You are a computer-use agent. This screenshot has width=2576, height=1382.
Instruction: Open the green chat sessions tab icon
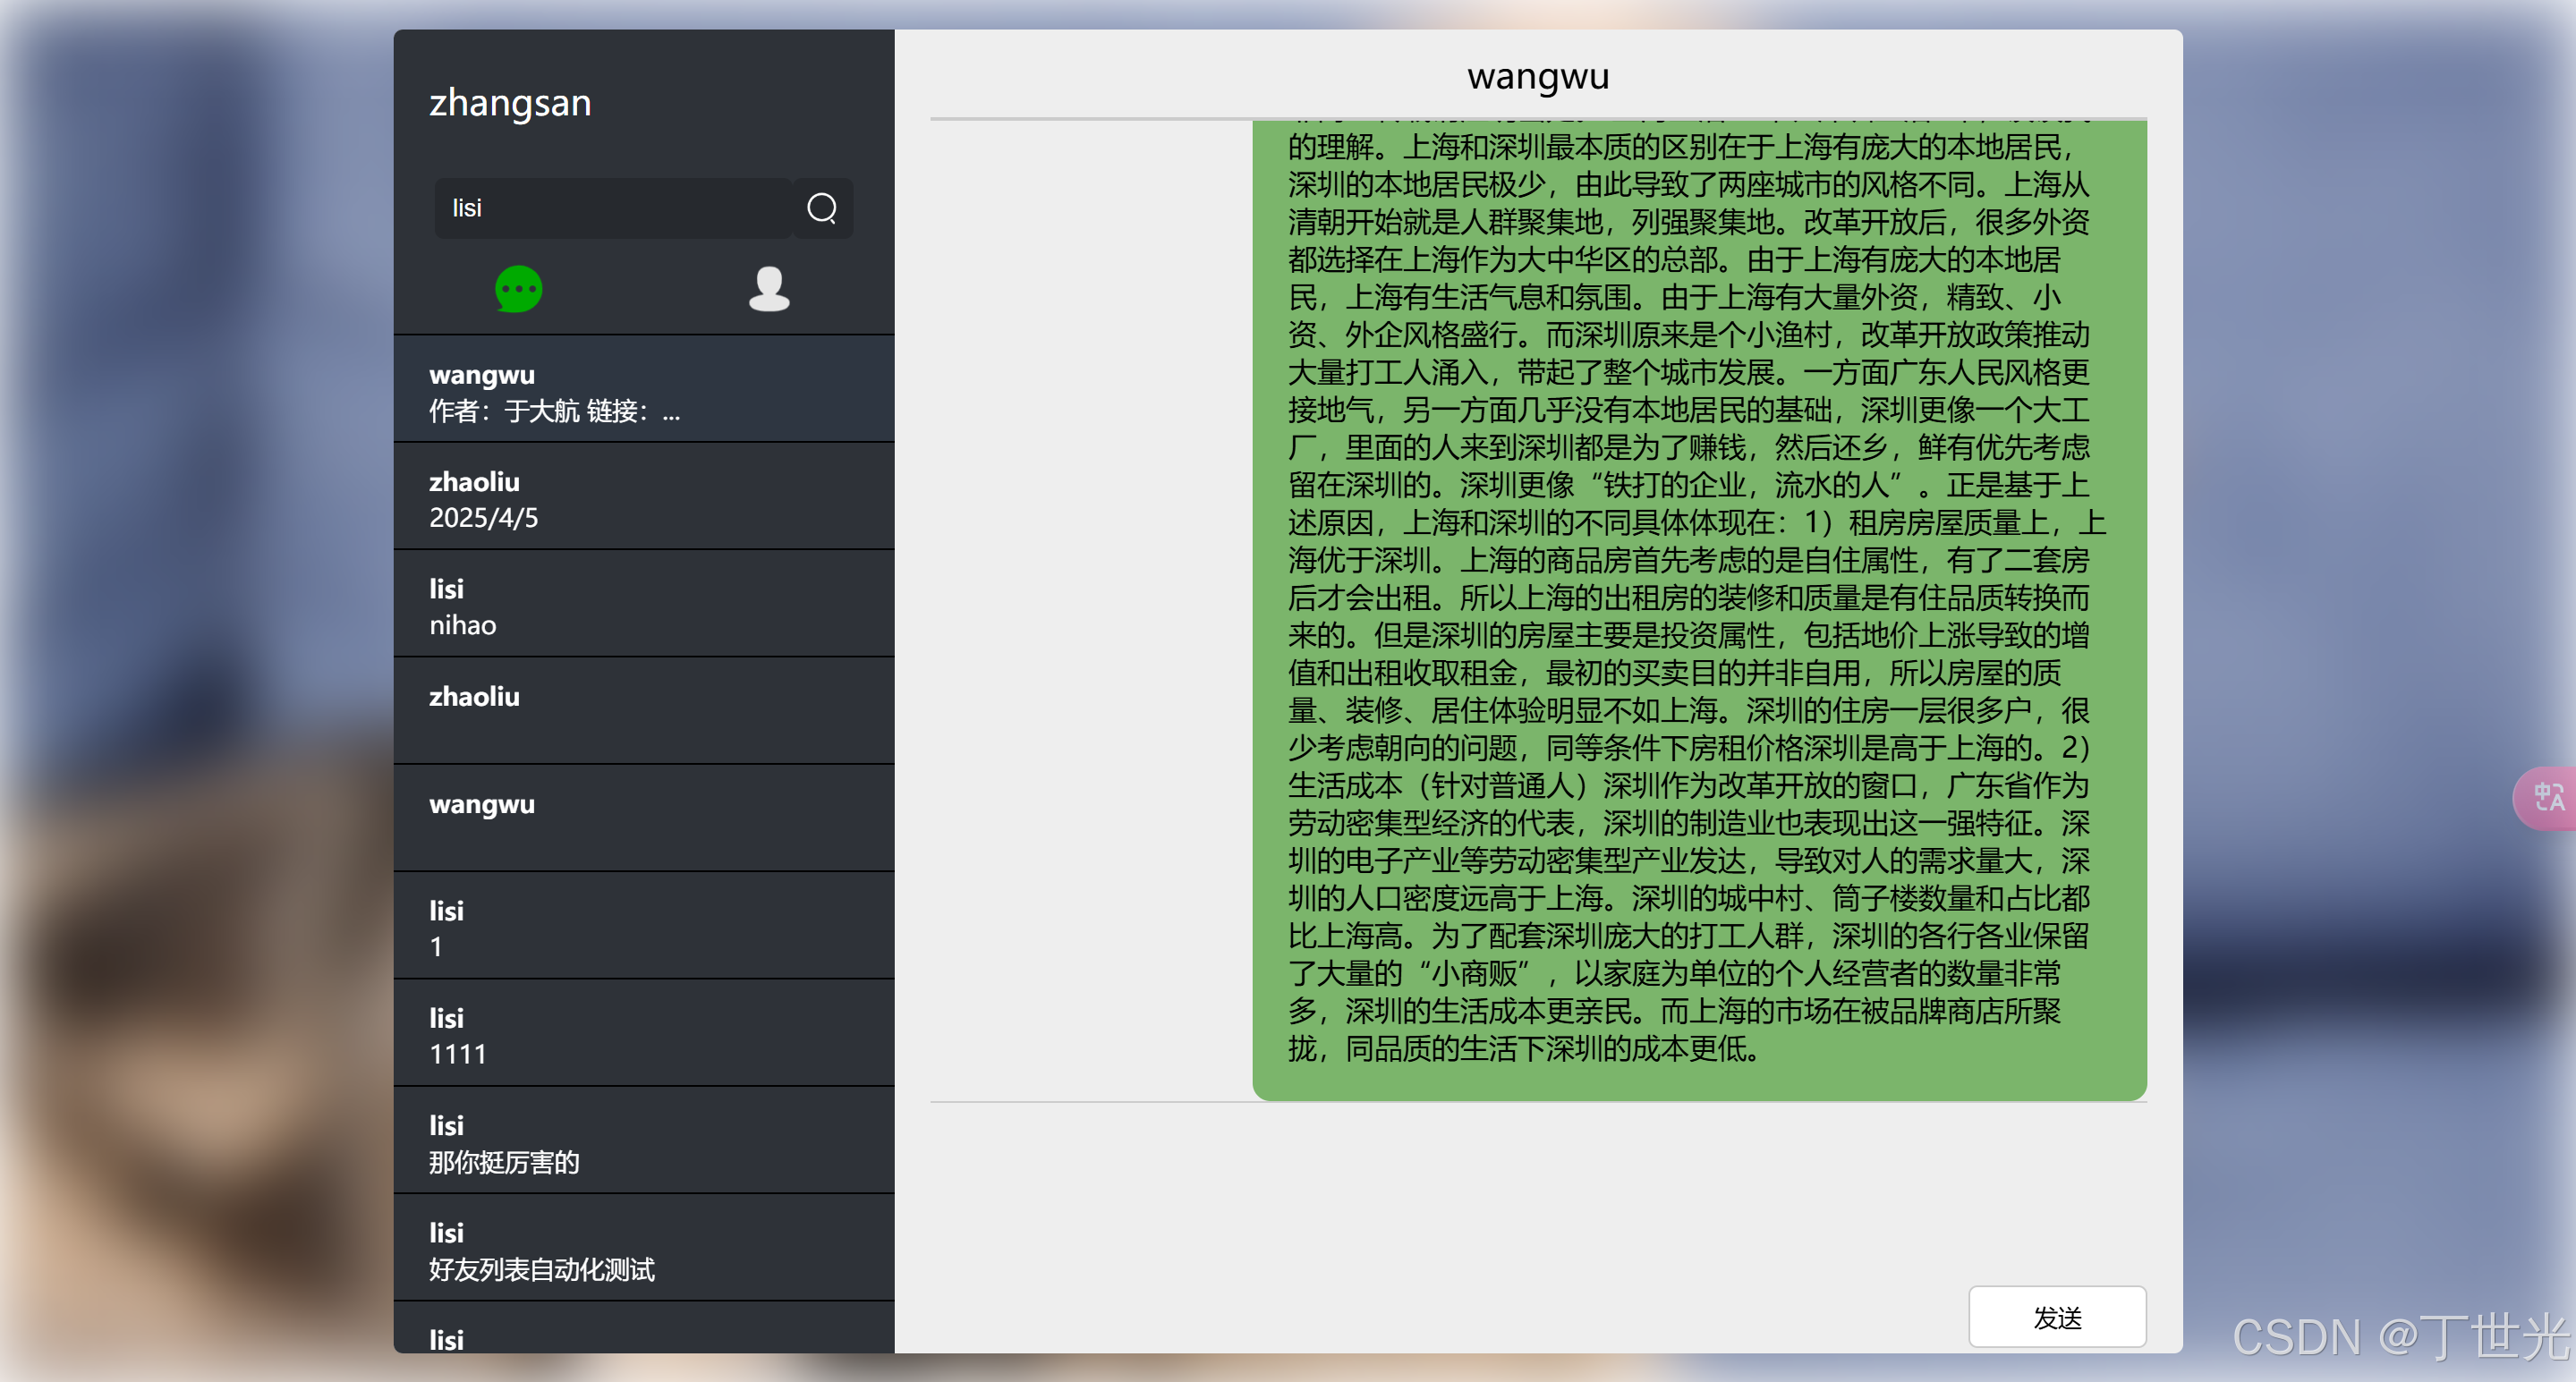click(x=518, y=289)
